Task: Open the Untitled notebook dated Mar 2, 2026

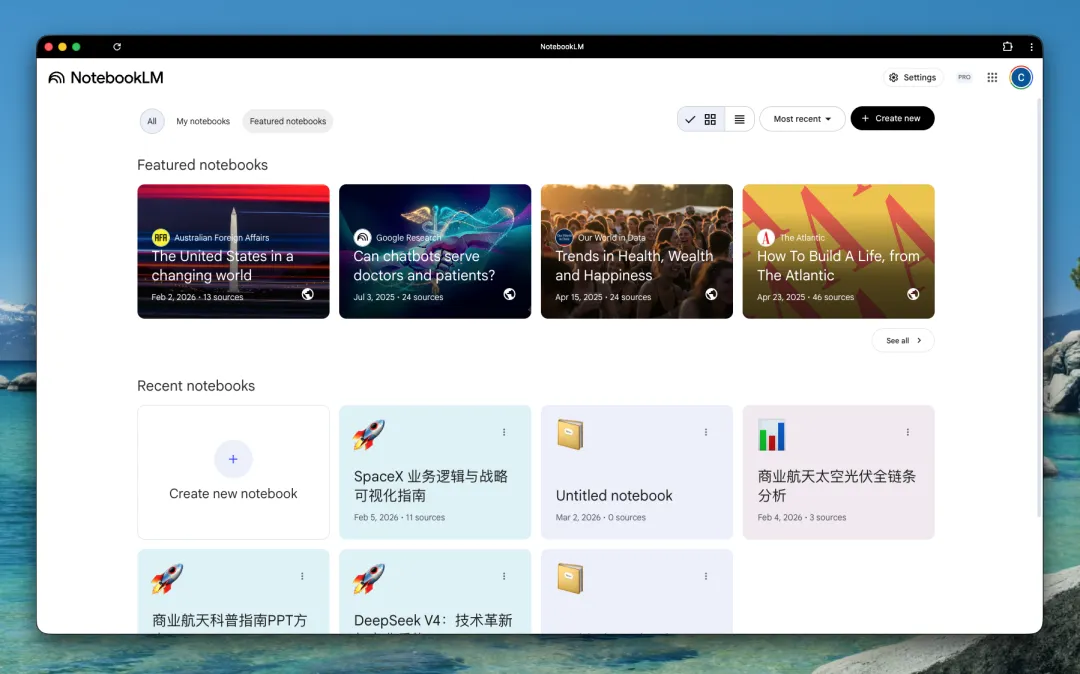Action: tap(637, 472)
